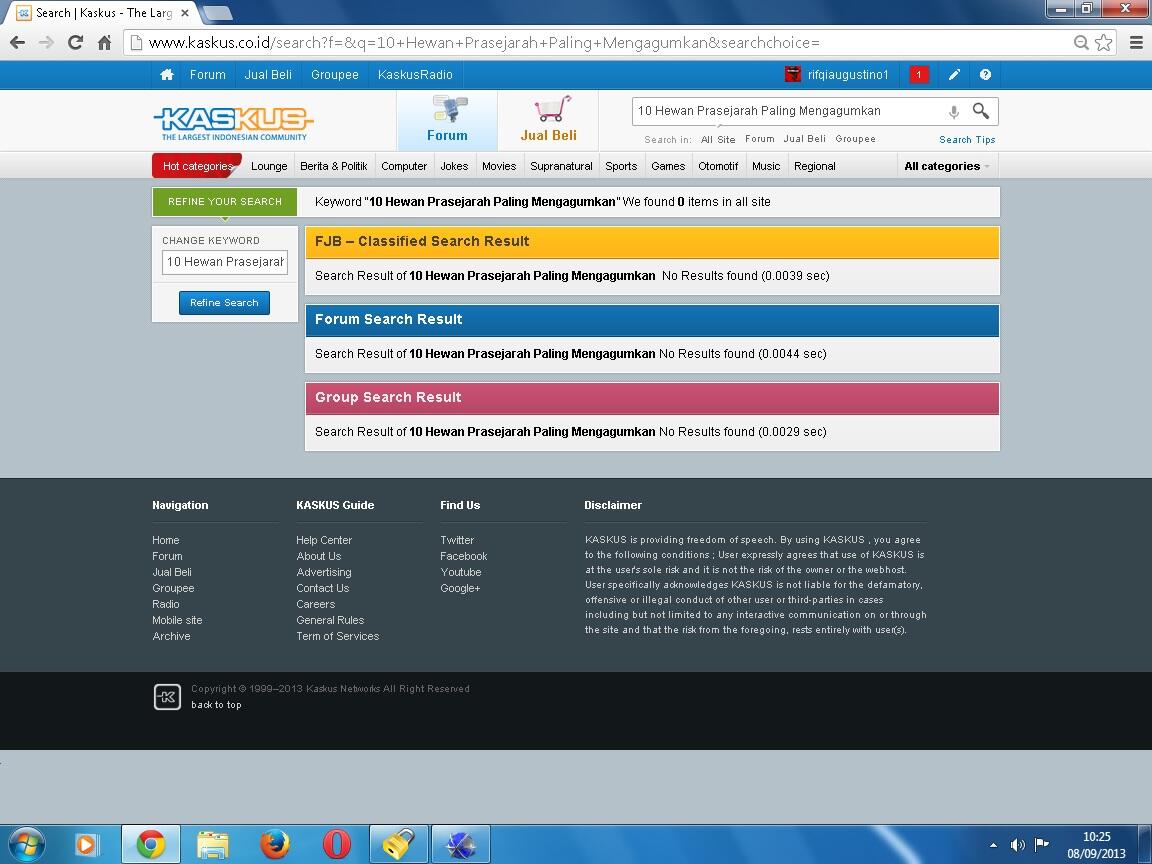Click FJB – Classified Search Result header

tap(652, 242)
